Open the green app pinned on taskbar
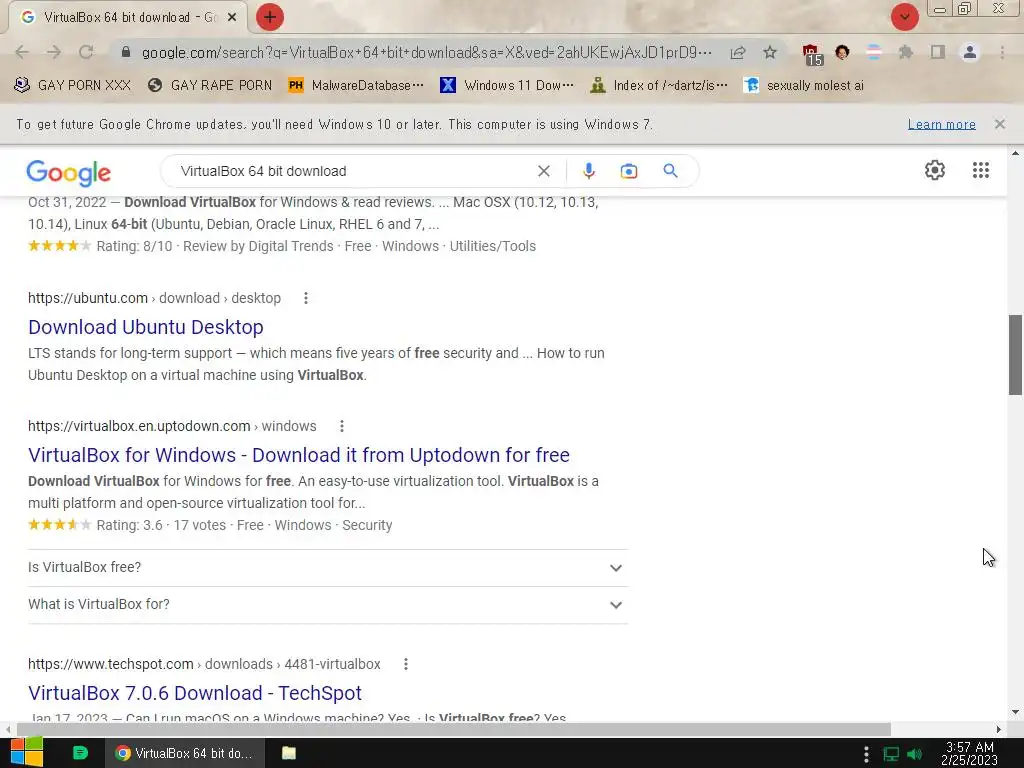 (80, 753)
